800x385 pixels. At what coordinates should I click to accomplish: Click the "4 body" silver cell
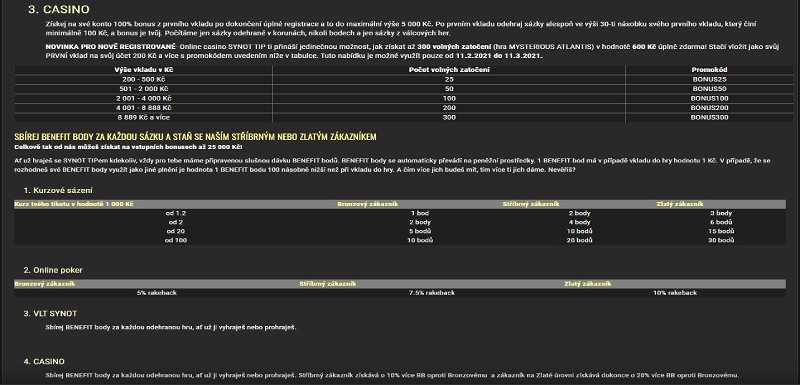(x=580, y=222)
